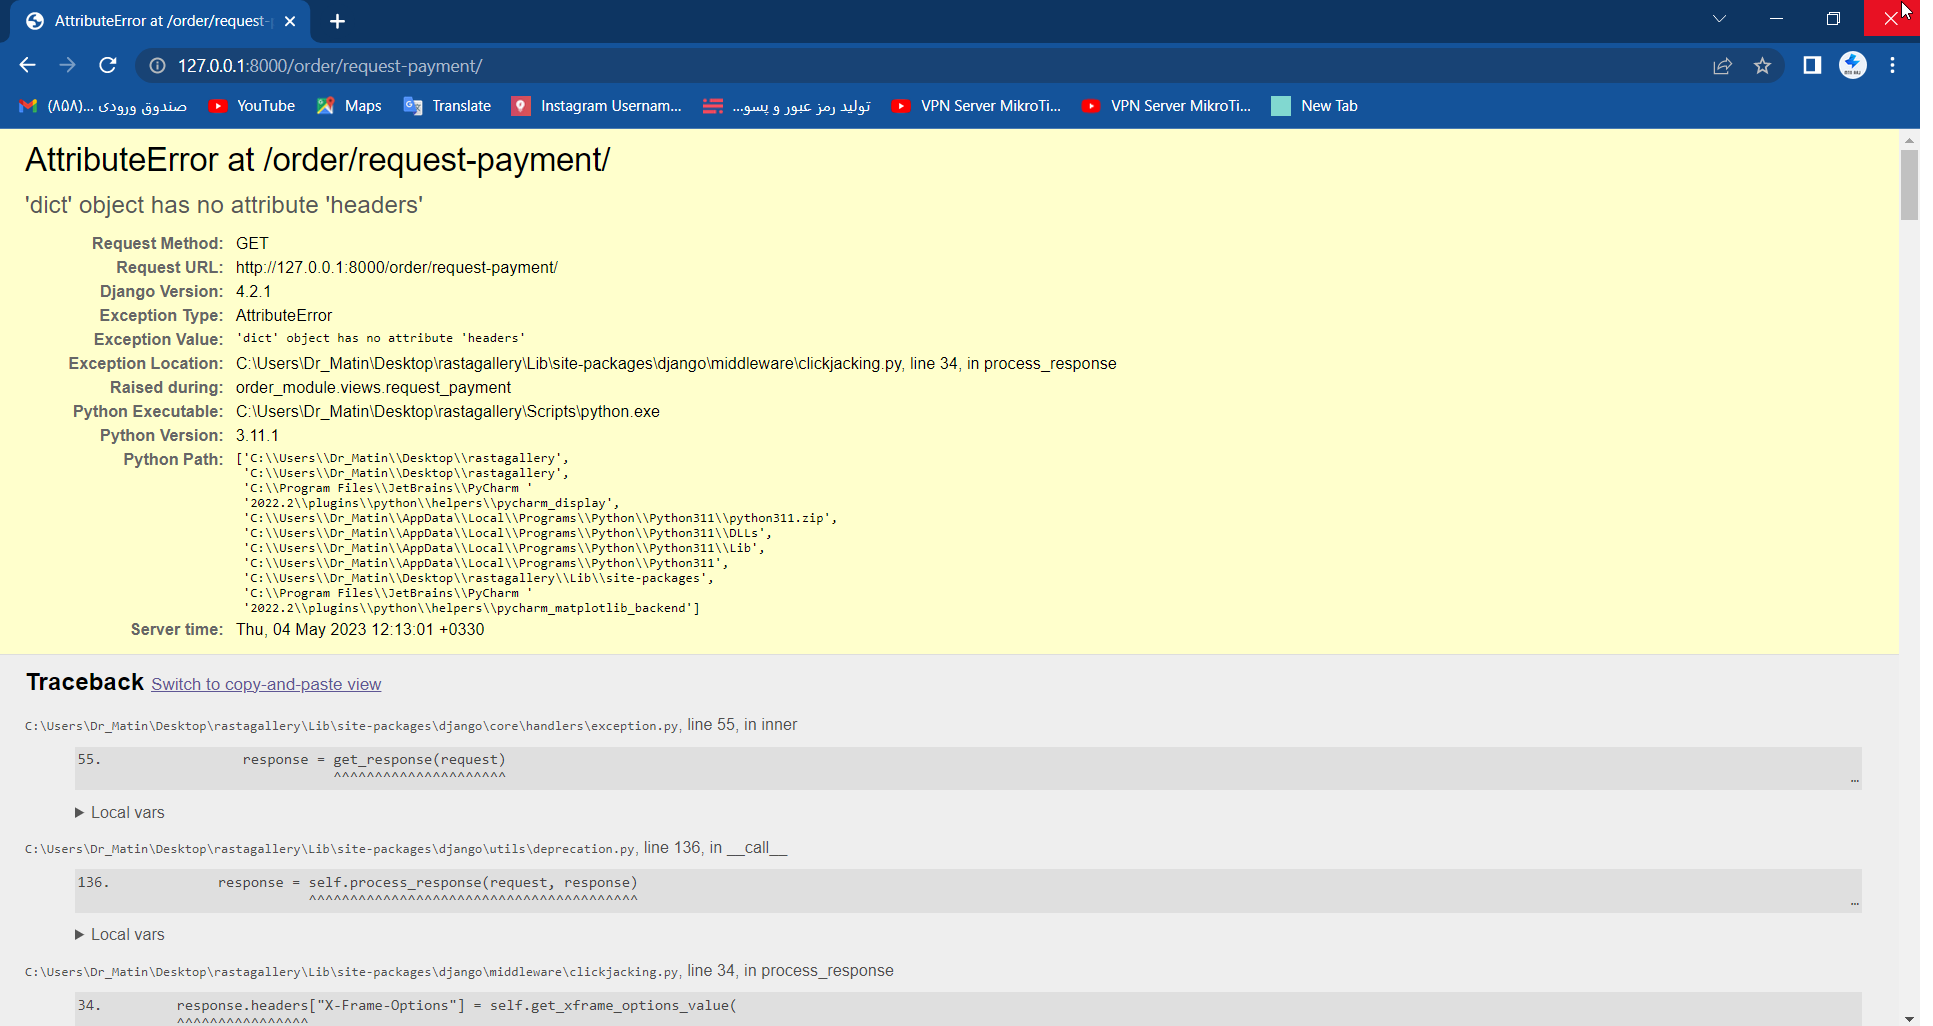Bookmark this page with the star icon
This screenshot has width=1933, height=1026.
coord(1762,66)
